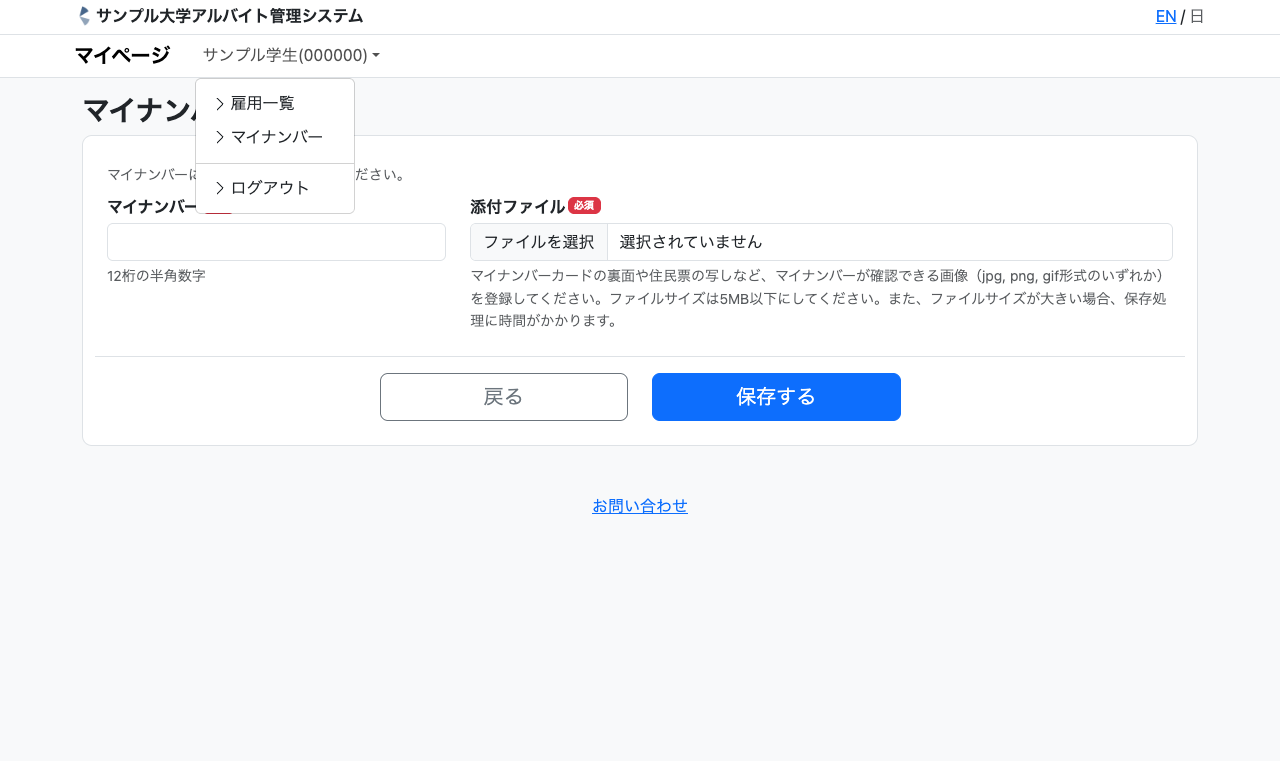
Task: Click the 選択されていません file name area
Action: pos(888,242)
